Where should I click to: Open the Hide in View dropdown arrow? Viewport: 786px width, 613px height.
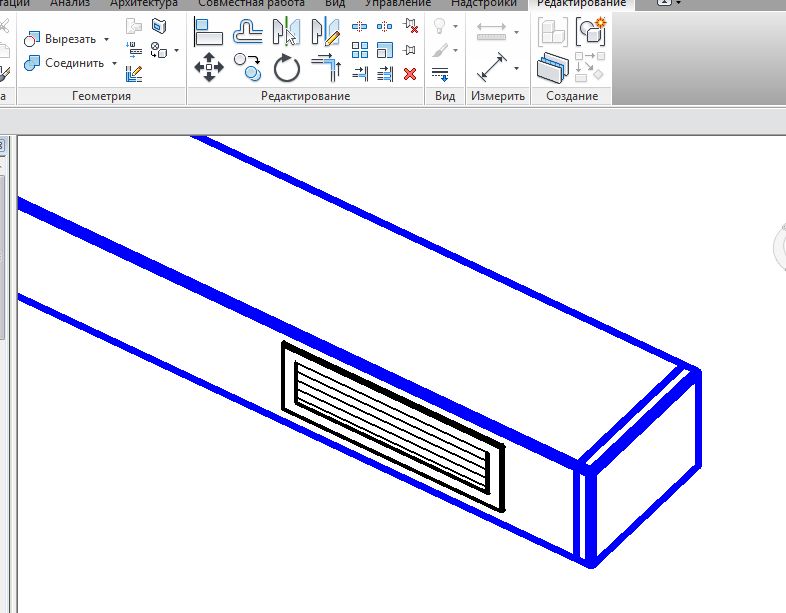pyautogui.click(x=455, y=26)
